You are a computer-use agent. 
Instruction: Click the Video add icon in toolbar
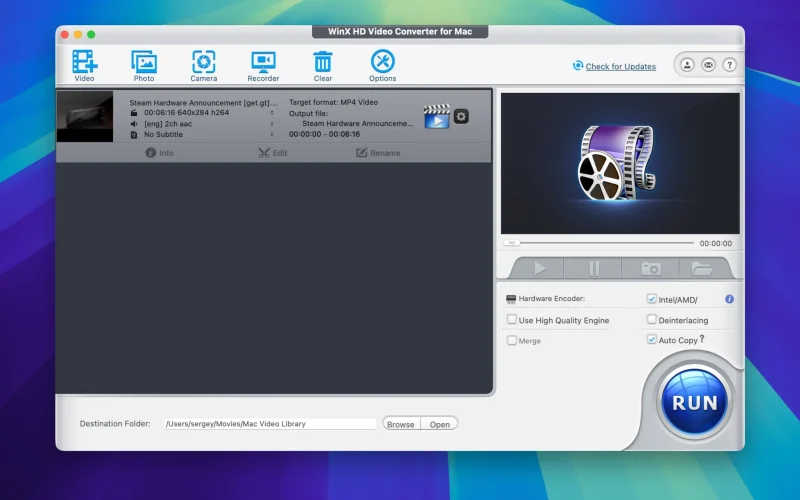pyautogui.click(x=84, y=65)
